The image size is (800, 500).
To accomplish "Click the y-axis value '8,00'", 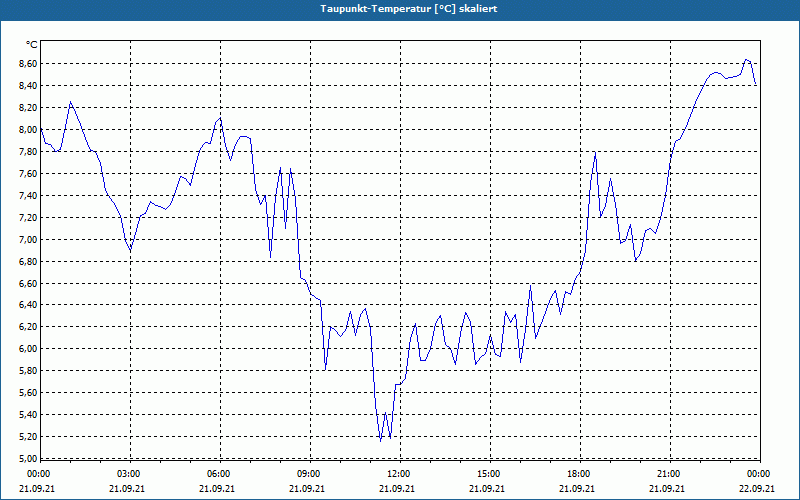I will pyautogui.click(x=28, y=130).
